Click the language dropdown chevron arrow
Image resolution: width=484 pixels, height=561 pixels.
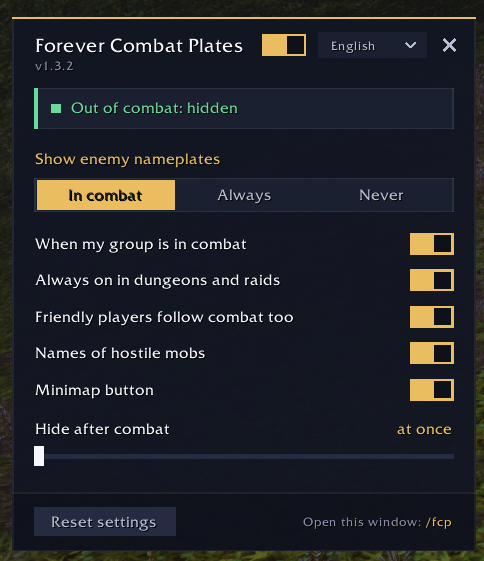[410, 45]
